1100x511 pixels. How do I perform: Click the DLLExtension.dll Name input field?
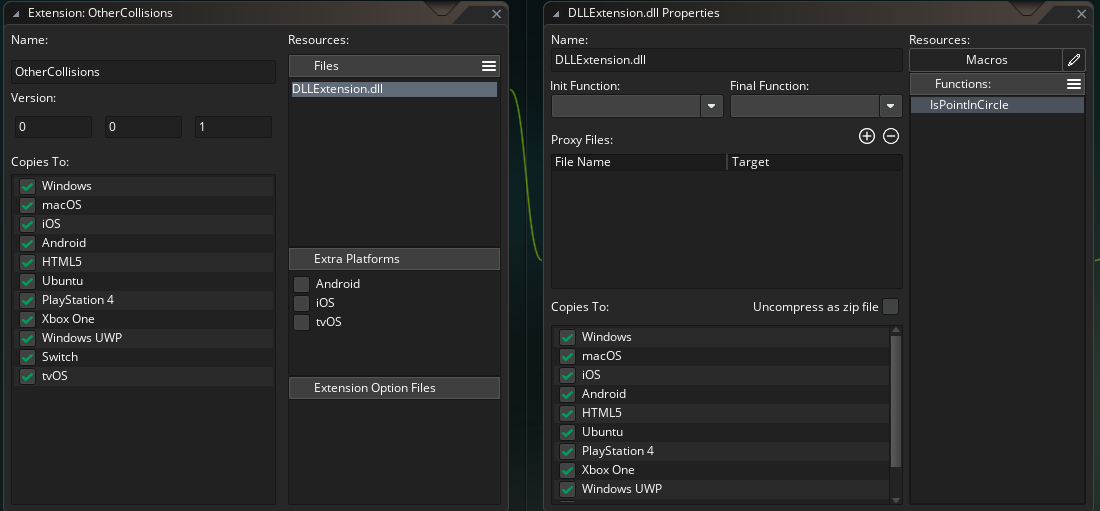[x=726, y=60]
